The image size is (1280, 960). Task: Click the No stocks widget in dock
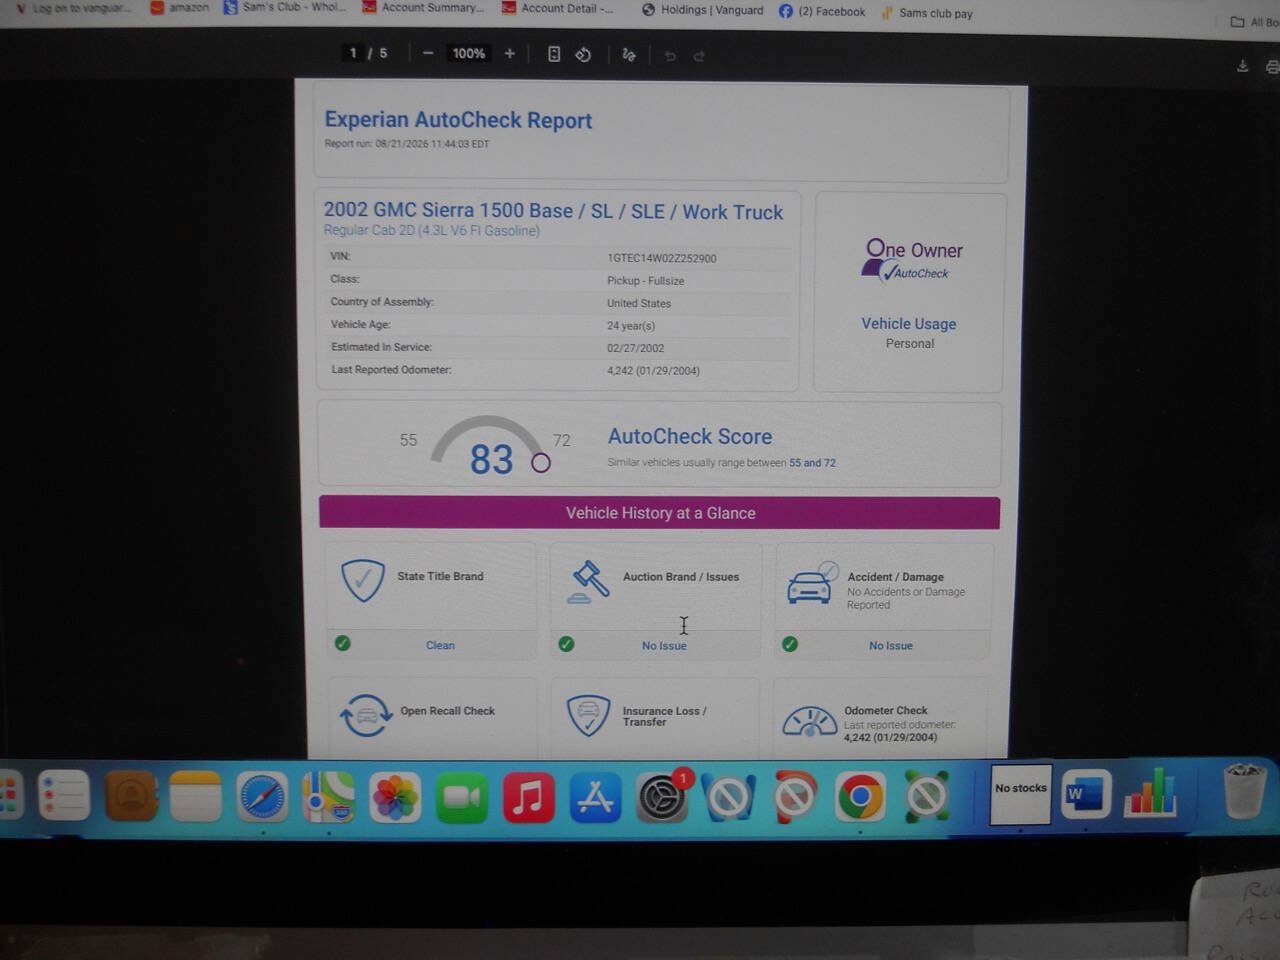[x=1020, y=795]
